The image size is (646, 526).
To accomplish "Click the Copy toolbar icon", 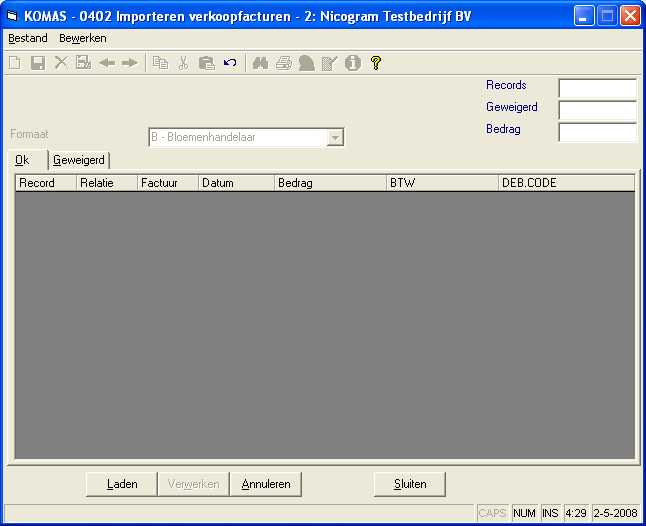I will (x=160, y=63).
